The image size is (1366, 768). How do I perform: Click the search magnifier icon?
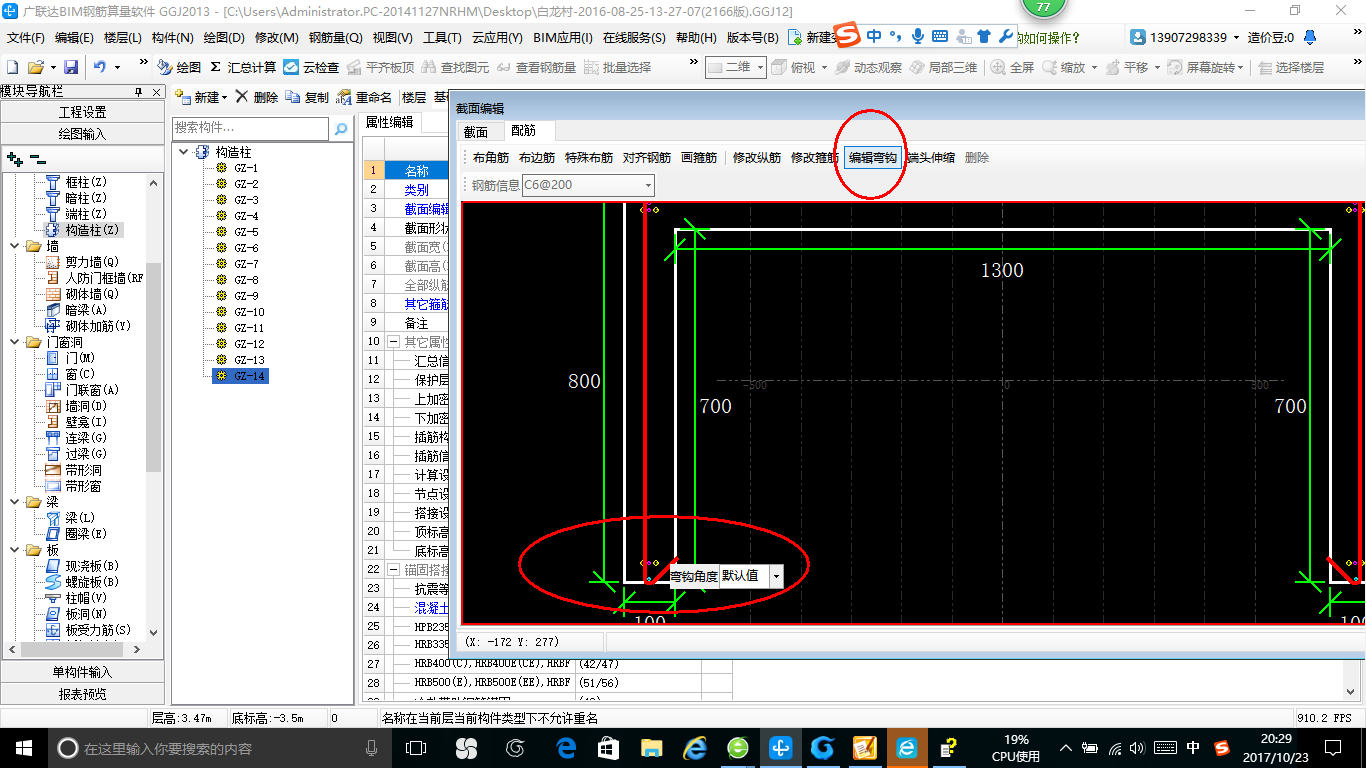click(341, 128)
